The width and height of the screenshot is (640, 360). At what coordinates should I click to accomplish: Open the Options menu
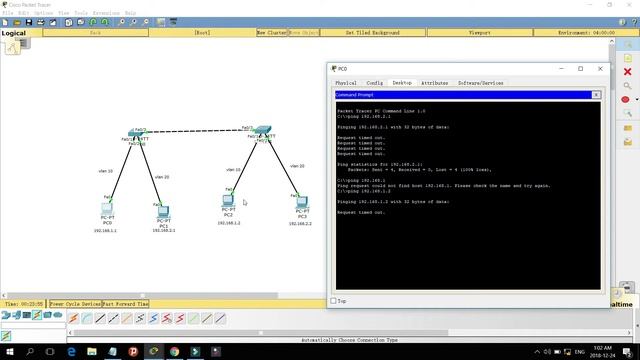click(43, 13)
